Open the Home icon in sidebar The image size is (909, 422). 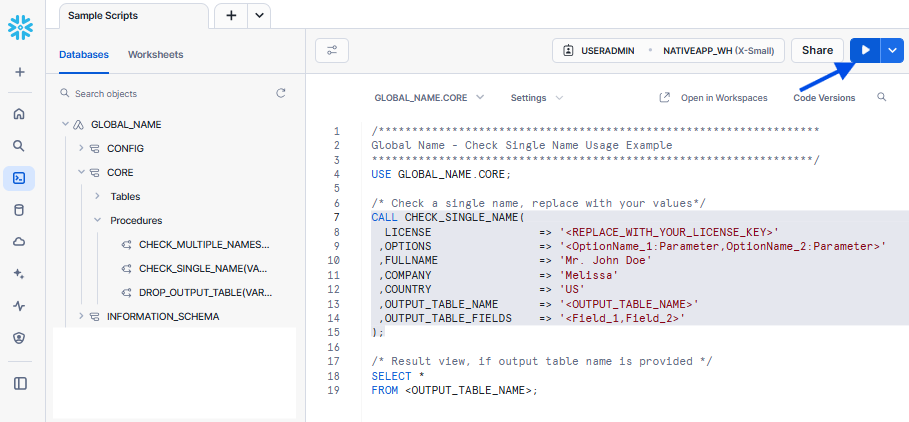(x=19, y=114)
